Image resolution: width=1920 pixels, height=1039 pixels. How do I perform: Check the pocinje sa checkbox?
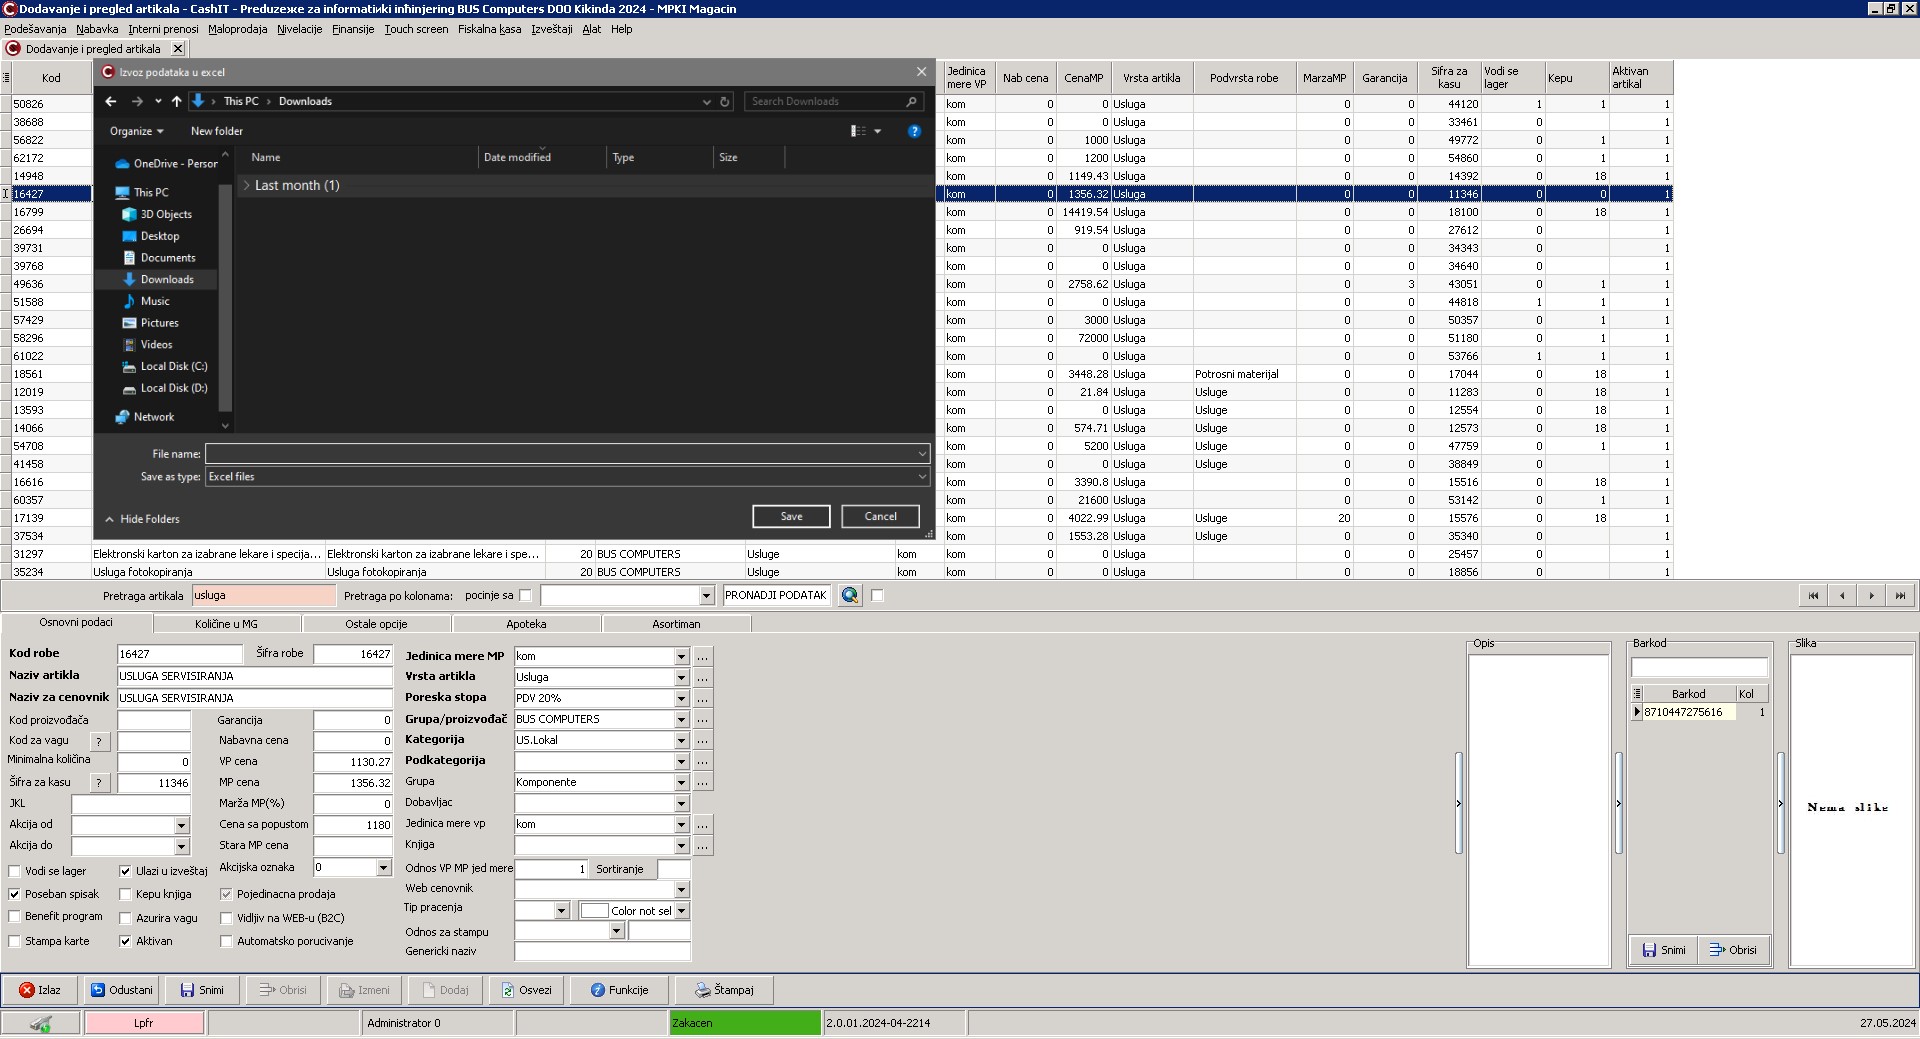(x=525, y=595)
